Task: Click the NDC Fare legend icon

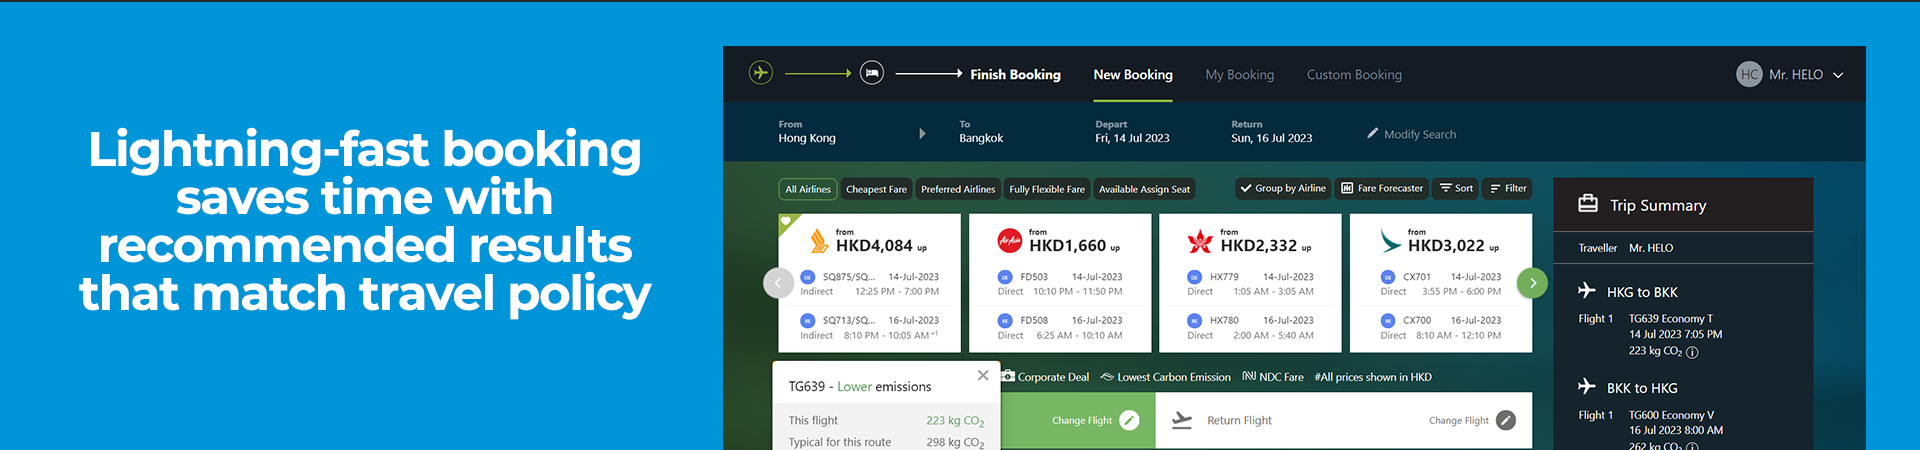Action: (1249, 376)
